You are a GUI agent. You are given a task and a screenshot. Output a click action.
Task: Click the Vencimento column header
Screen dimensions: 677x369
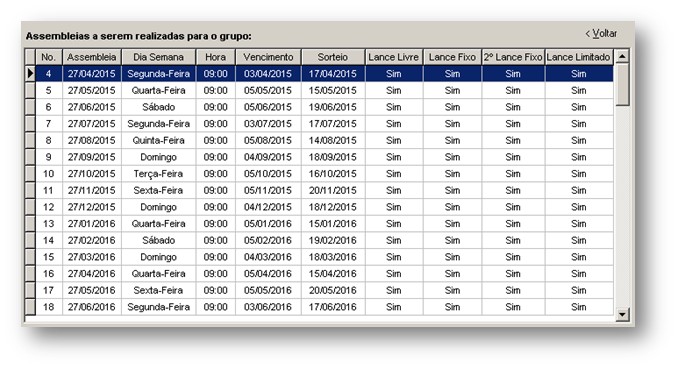coord(268,57)
